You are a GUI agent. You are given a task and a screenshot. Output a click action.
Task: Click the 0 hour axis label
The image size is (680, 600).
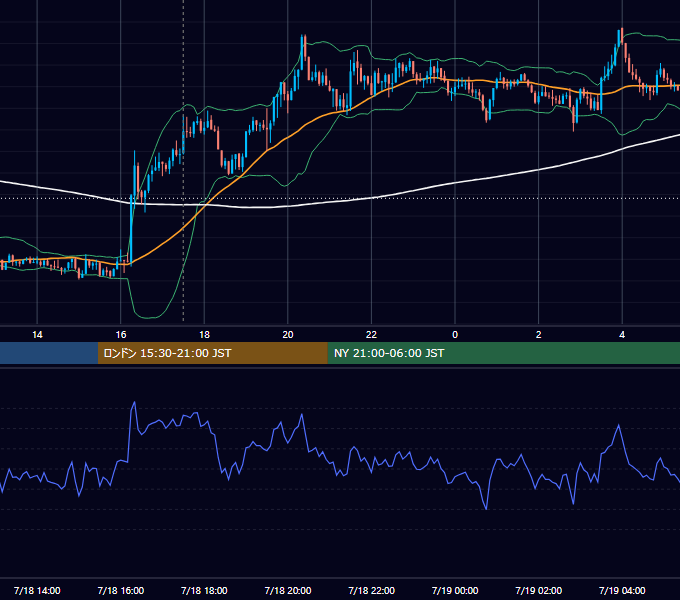click(x=455, y=335)
